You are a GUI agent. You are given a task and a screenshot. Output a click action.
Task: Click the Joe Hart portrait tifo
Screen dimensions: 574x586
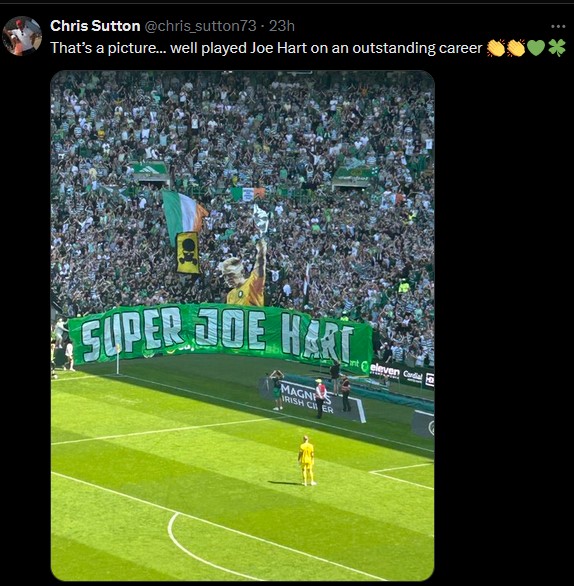click(245, 273)
